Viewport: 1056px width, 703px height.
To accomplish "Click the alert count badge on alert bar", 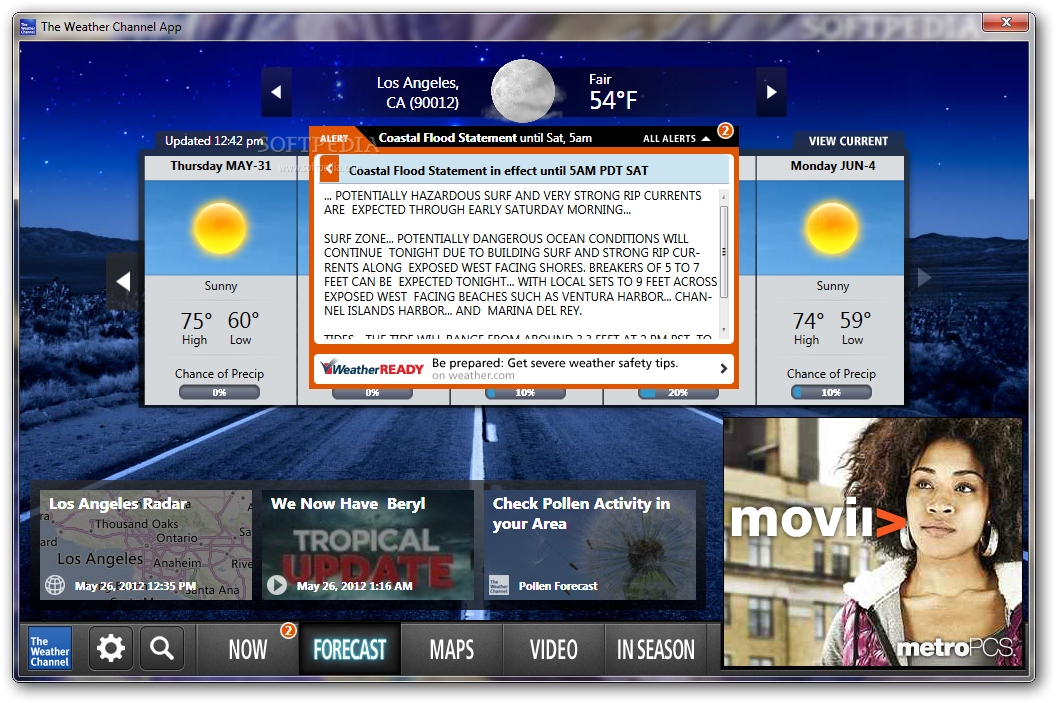I will [x=725, y=130].
